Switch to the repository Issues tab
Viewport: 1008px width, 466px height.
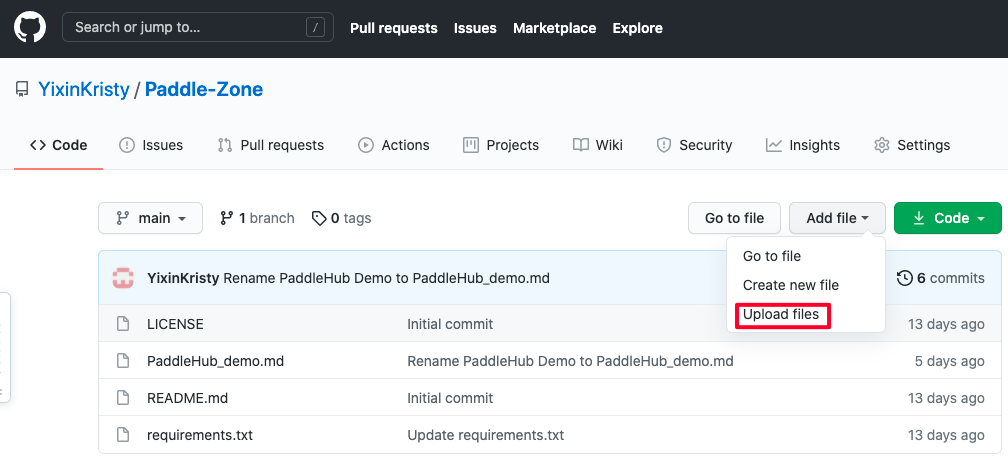click(x=151, y=145)
